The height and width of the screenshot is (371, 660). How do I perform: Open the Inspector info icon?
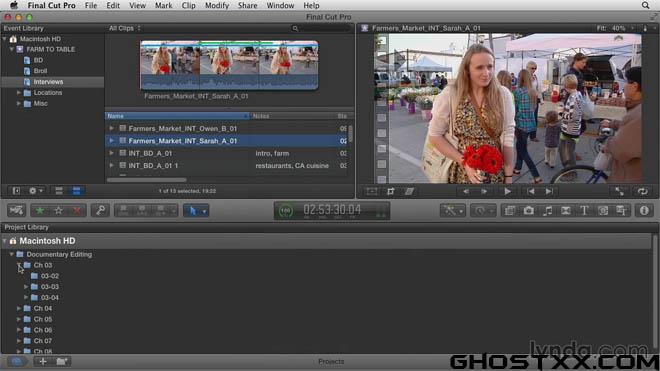click(x=644, y=210)
